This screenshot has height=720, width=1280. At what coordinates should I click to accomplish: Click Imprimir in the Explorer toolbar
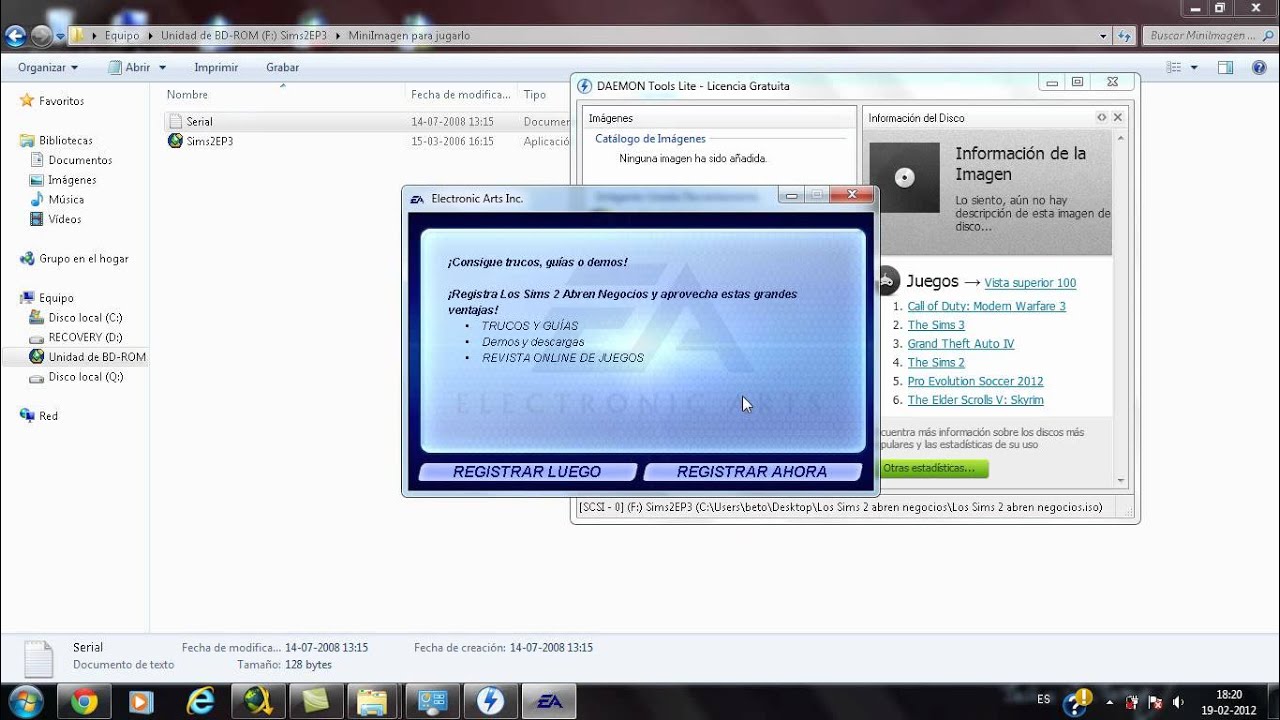coord(216,67)
